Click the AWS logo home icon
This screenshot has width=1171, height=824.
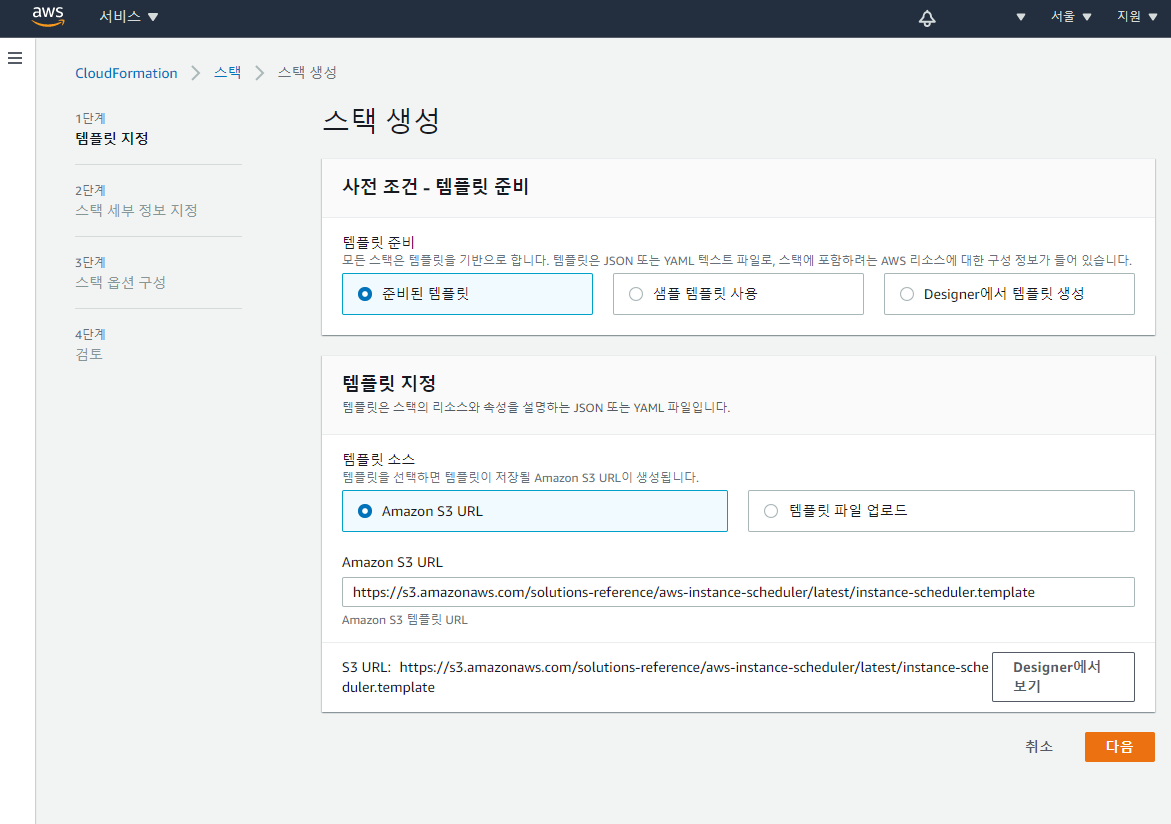pos(49,16)
